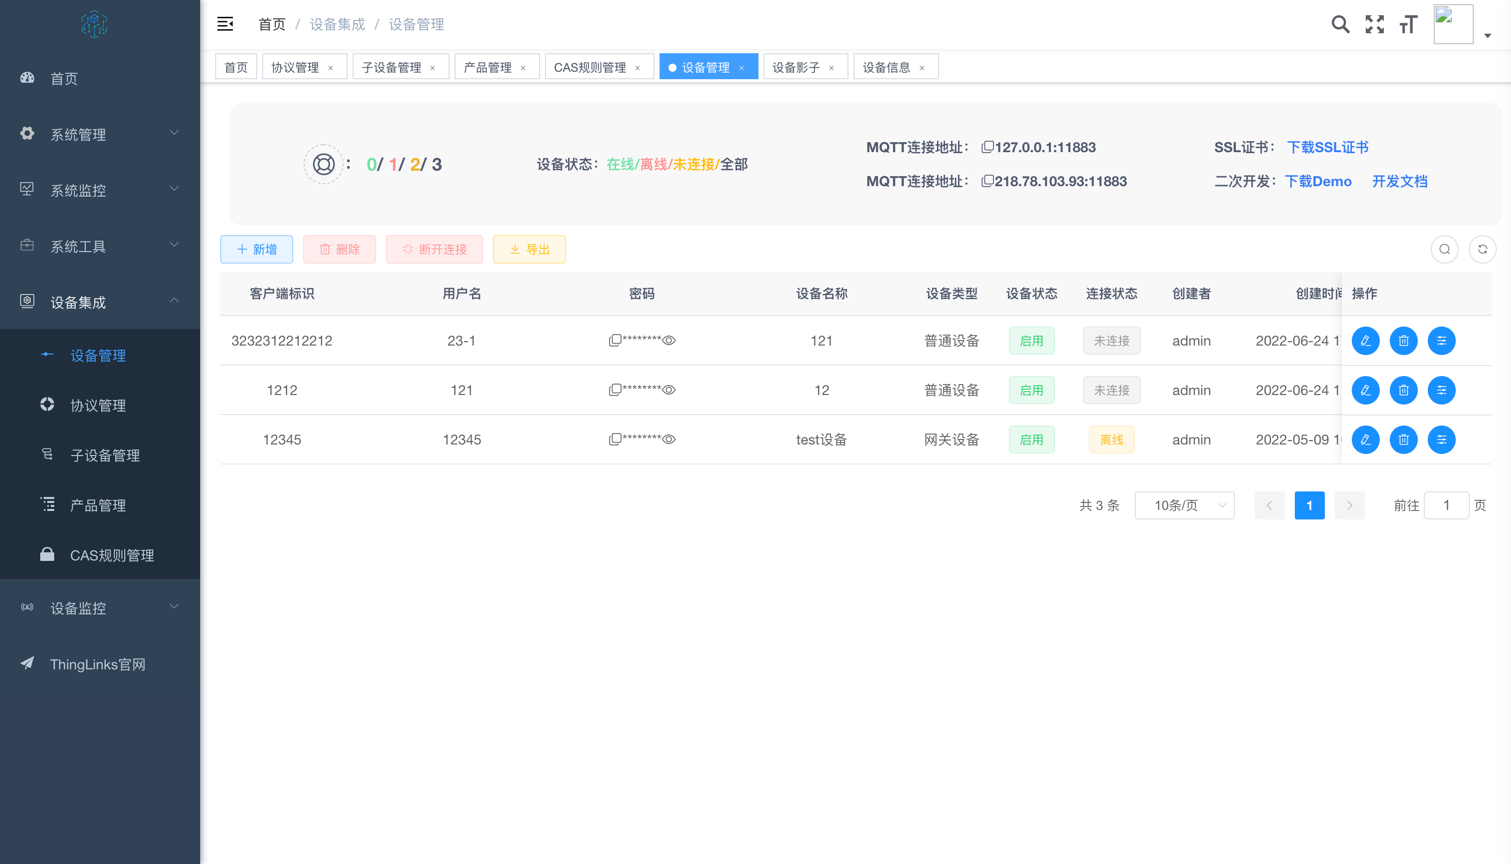Open settings sliders icon for device 121
The image size is (1511, 864).
[x=1441, y=340]
